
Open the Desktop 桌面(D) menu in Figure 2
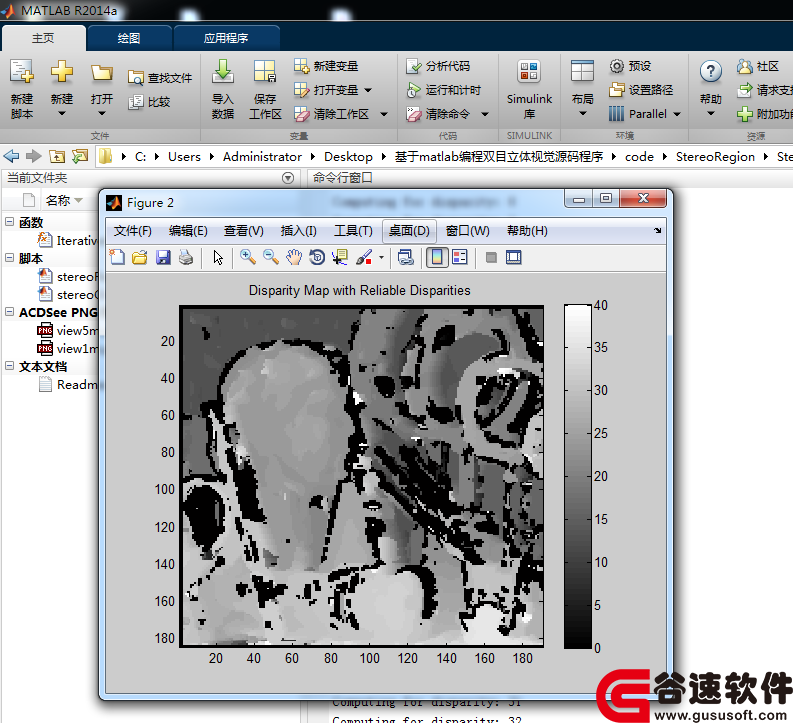pyautogui.click(x=409, y=231)
